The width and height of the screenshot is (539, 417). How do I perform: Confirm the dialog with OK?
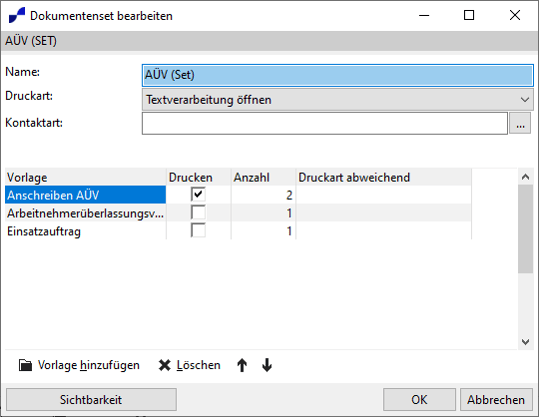point(419,399)
